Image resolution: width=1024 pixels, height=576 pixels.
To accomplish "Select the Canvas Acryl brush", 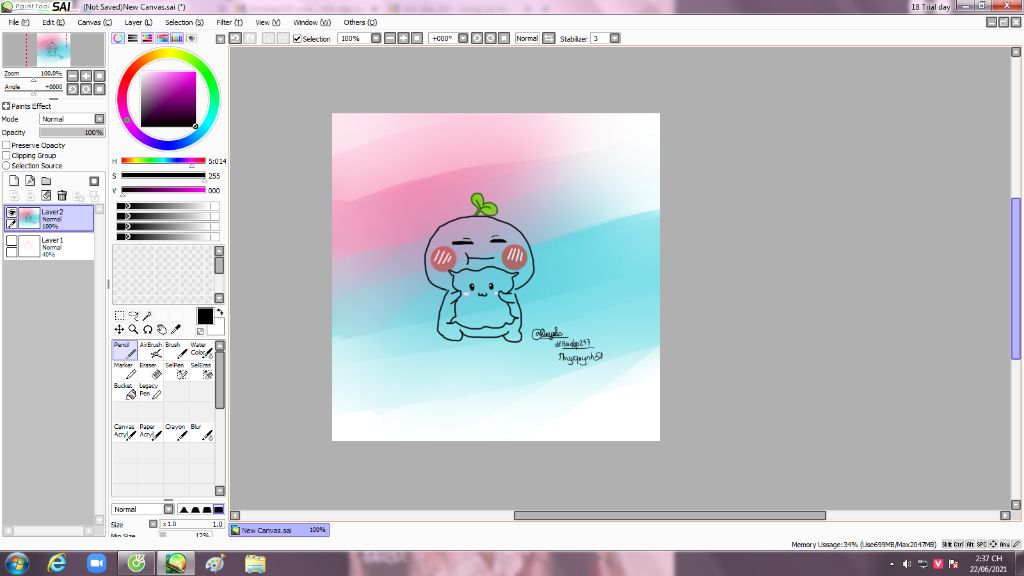I will coord(124,432).
